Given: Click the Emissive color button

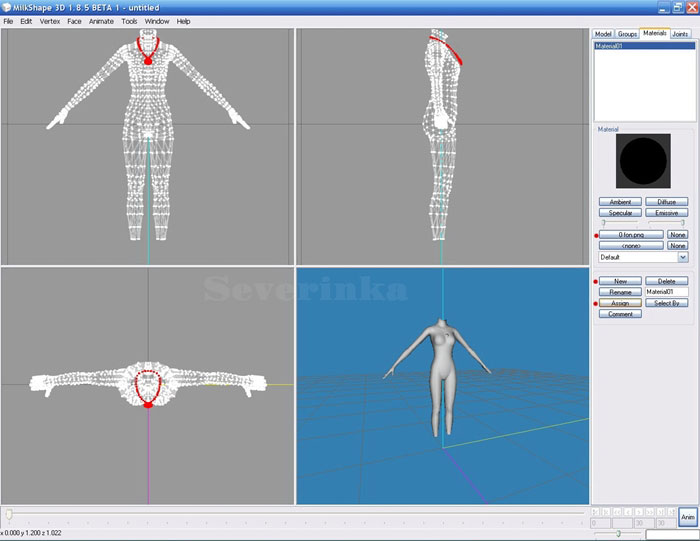Looking at the screenshot, I should 666,213.
